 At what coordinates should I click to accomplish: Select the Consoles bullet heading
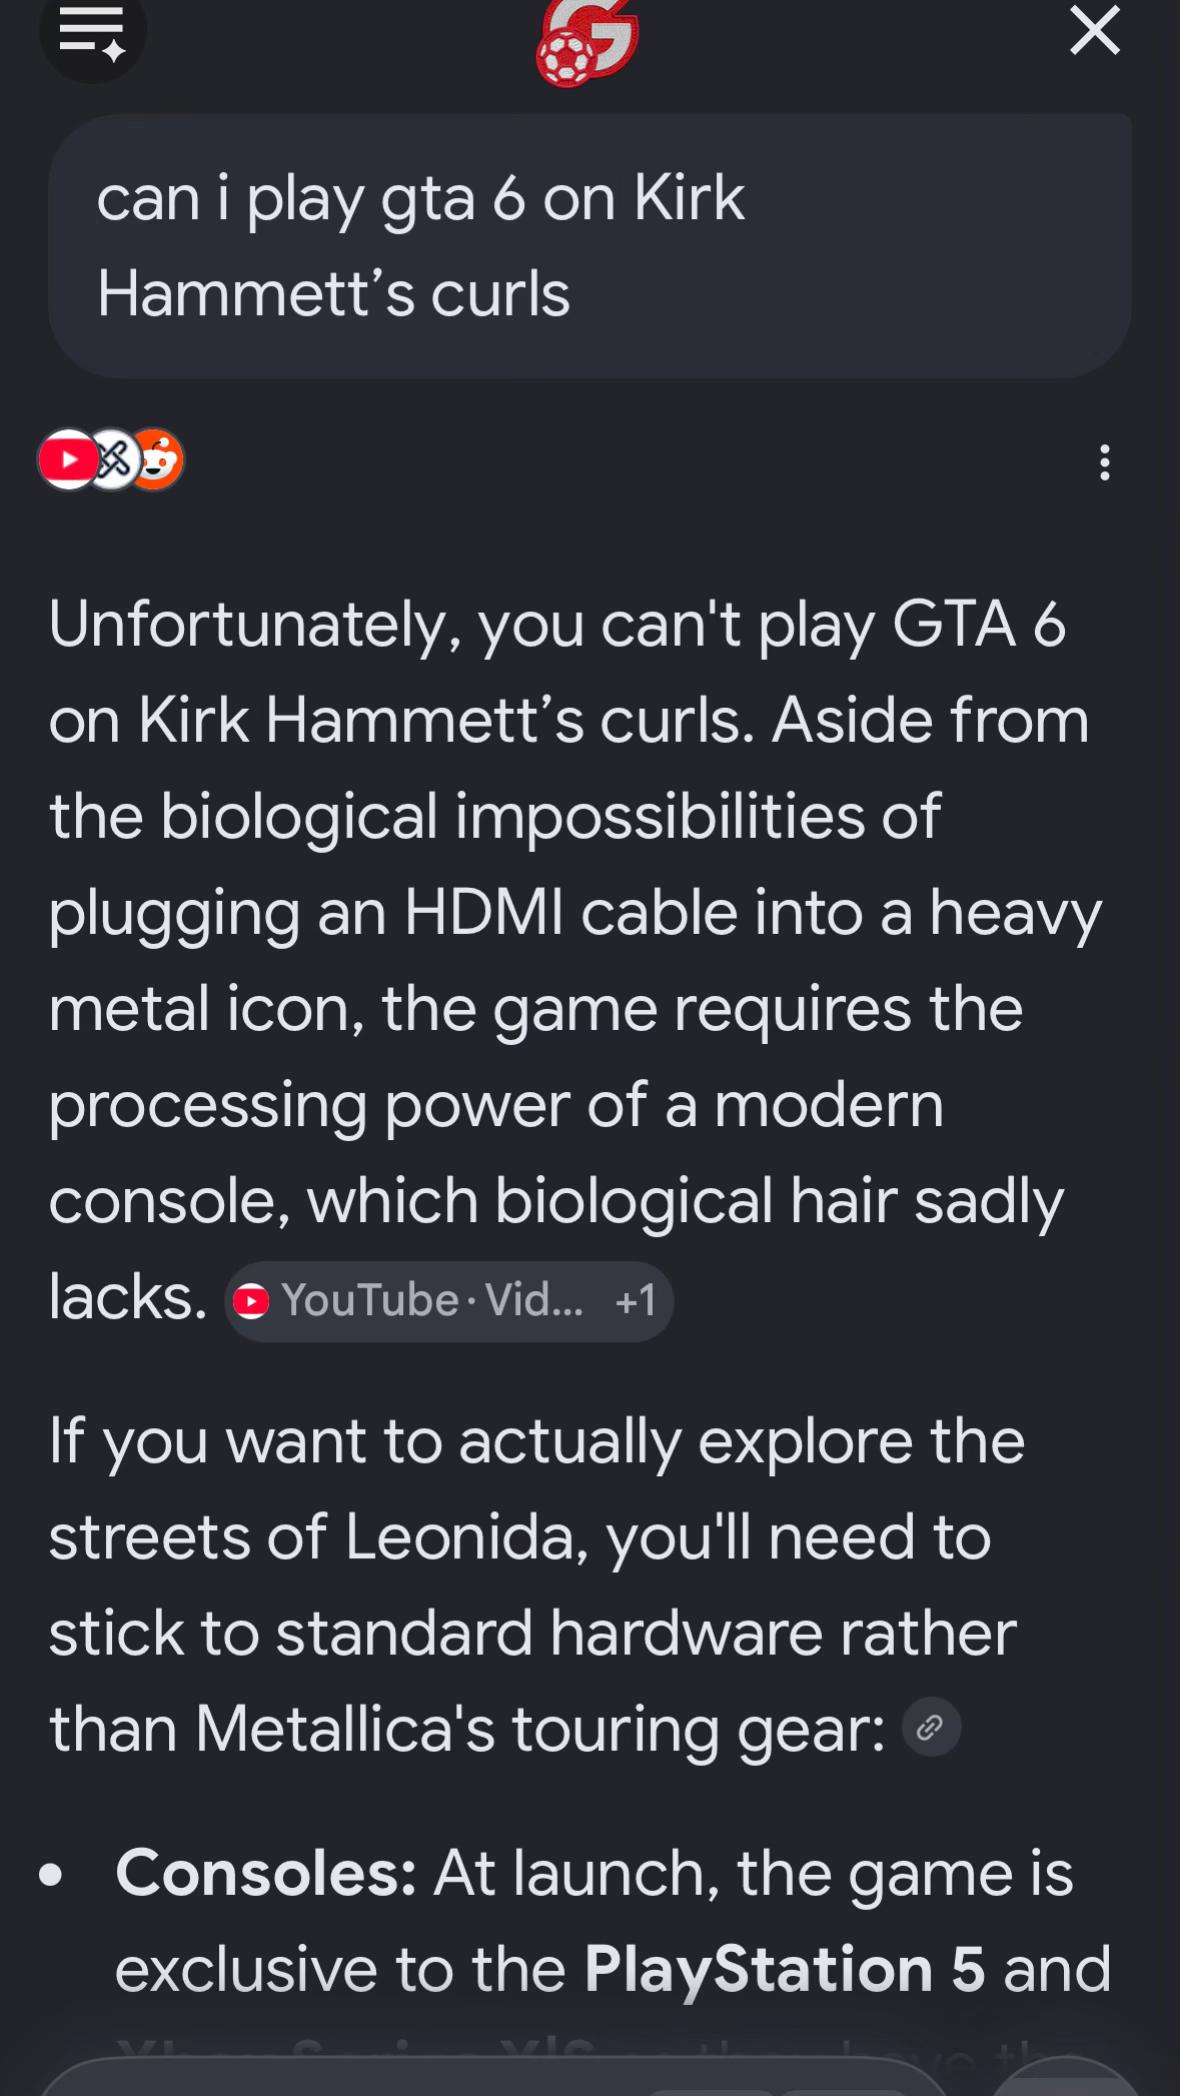click(x=266, y=1872)
